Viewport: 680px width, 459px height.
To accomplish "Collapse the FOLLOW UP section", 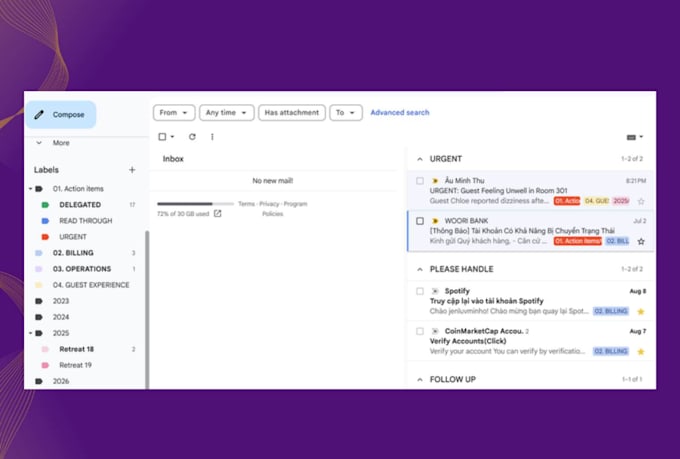I will 420,380.
